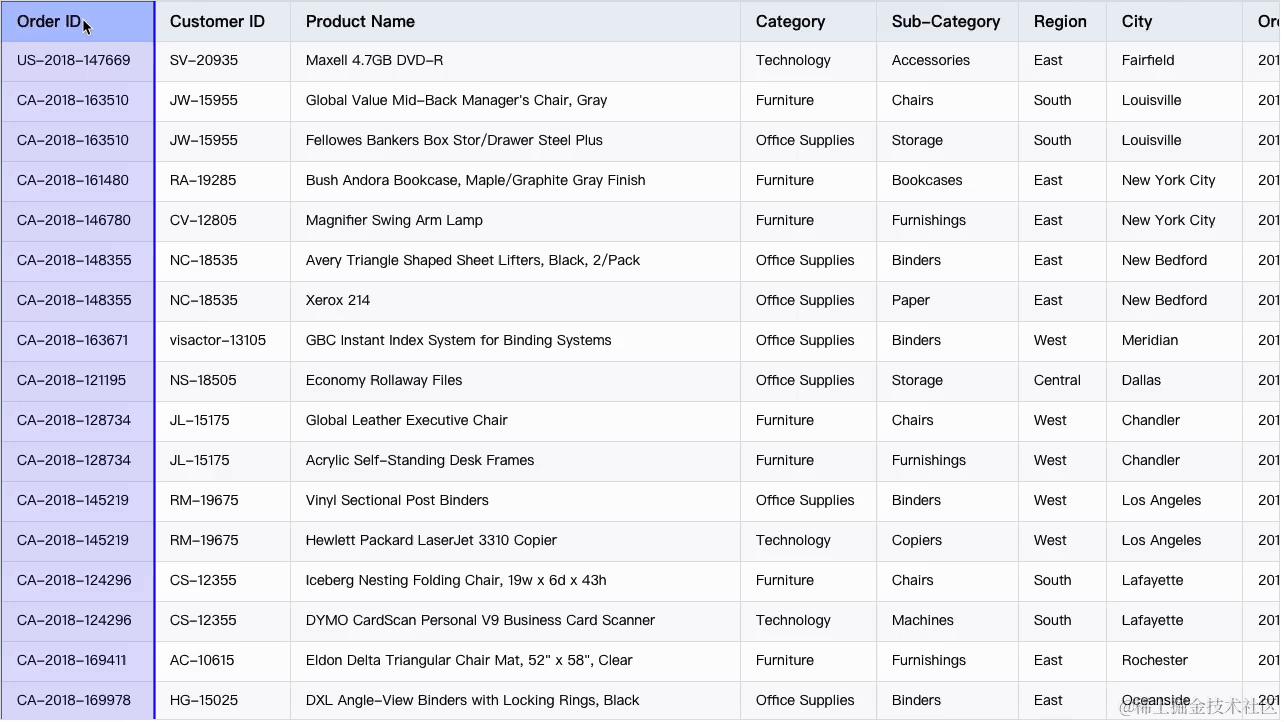Viewport: 1284px width, 722px height.
Task: Sort the table by Order ID header
Action: point(50,21)
